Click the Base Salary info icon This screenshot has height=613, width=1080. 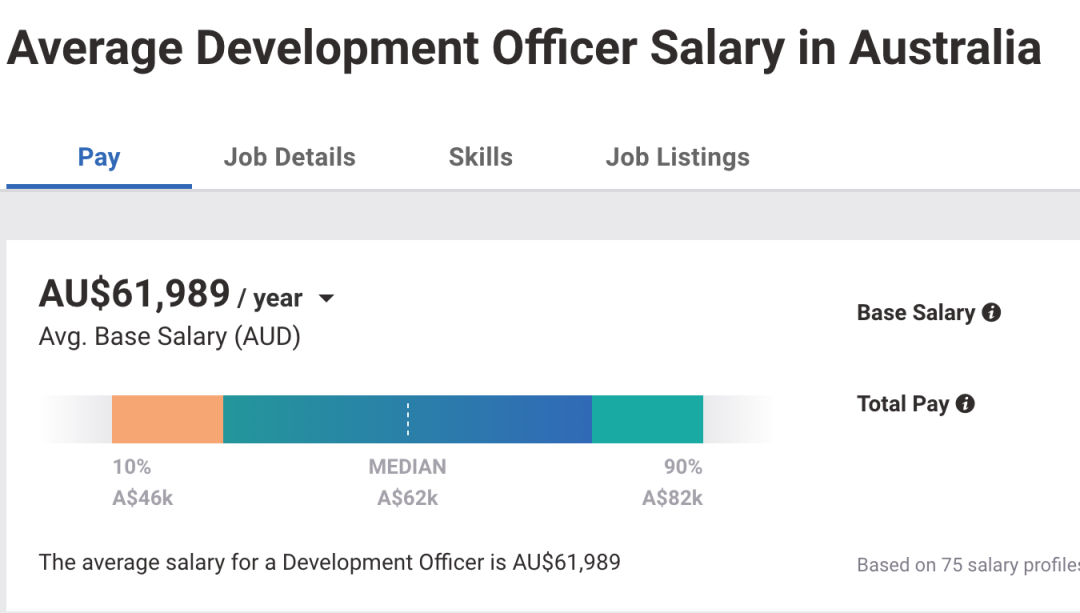tap(991, 313)
